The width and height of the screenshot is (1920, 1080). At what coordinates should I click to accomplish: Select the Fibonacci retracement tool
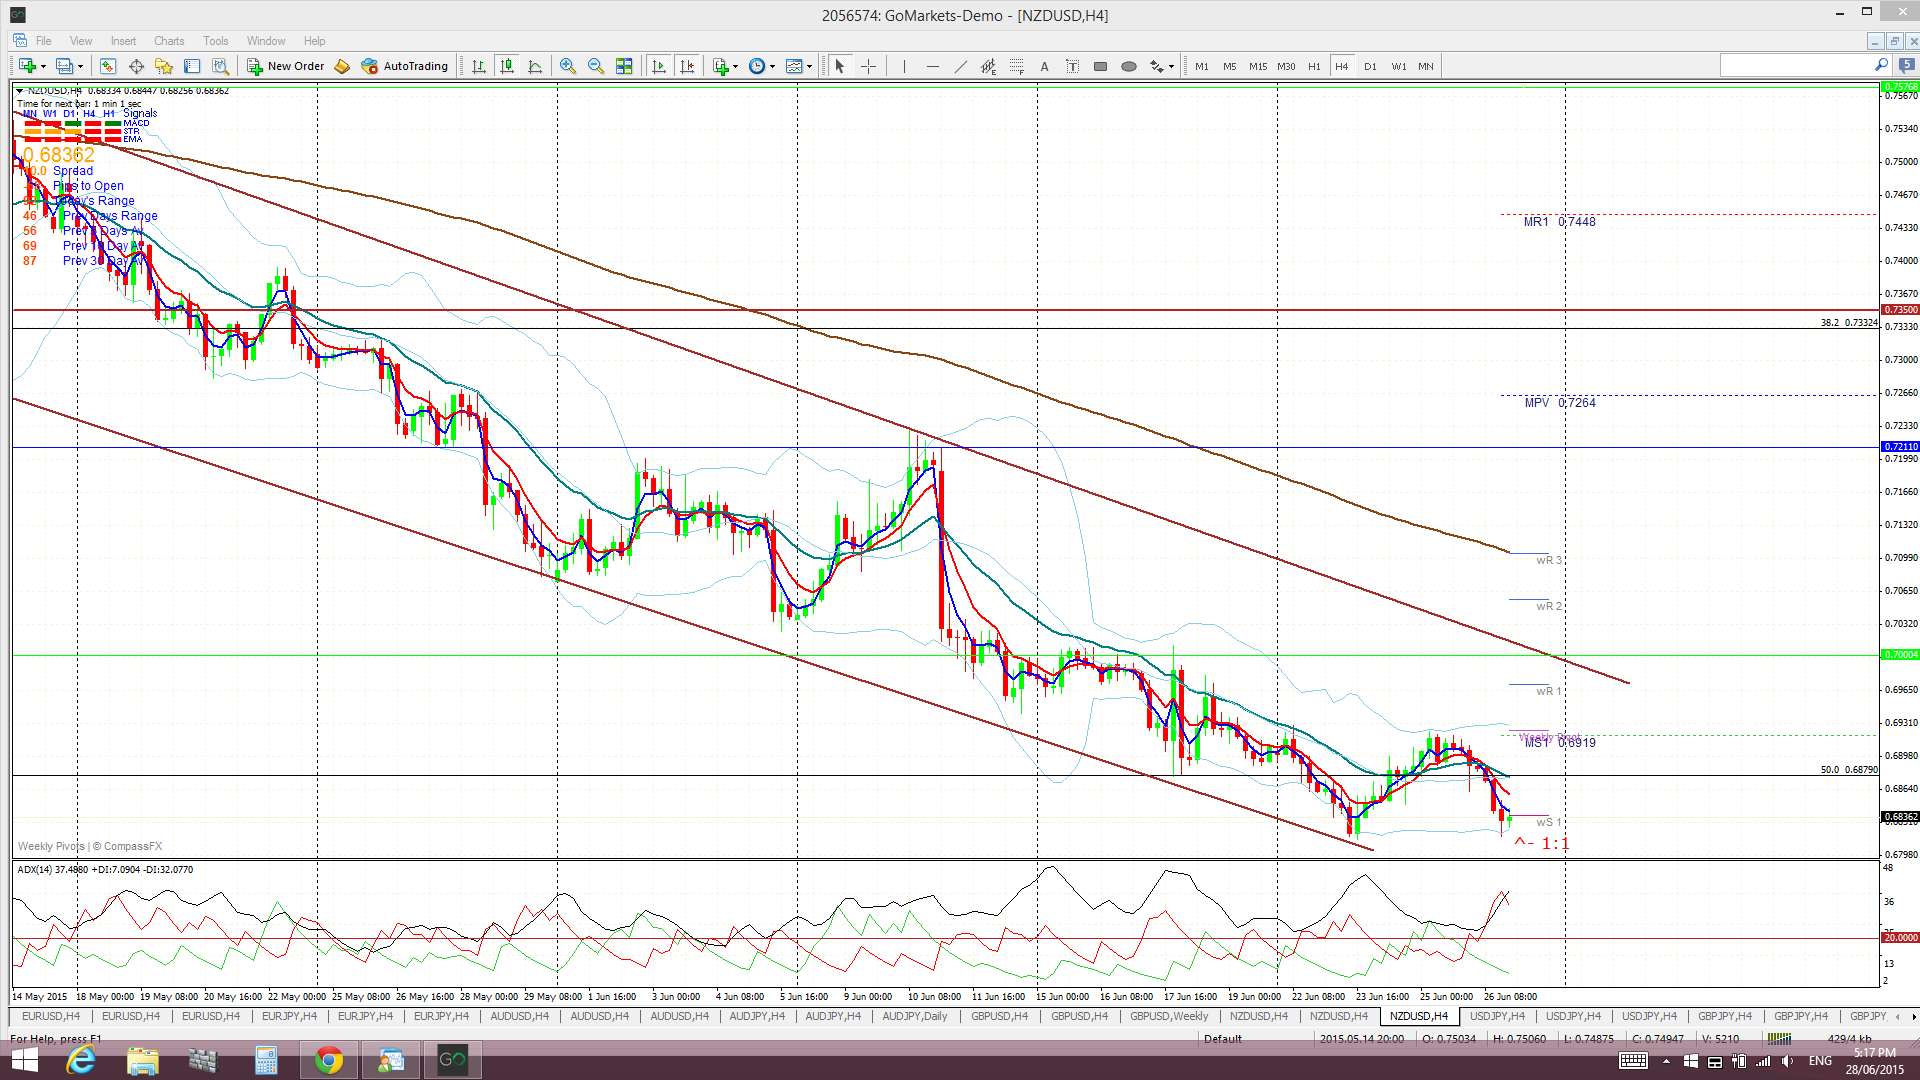tap(1016, 66)
